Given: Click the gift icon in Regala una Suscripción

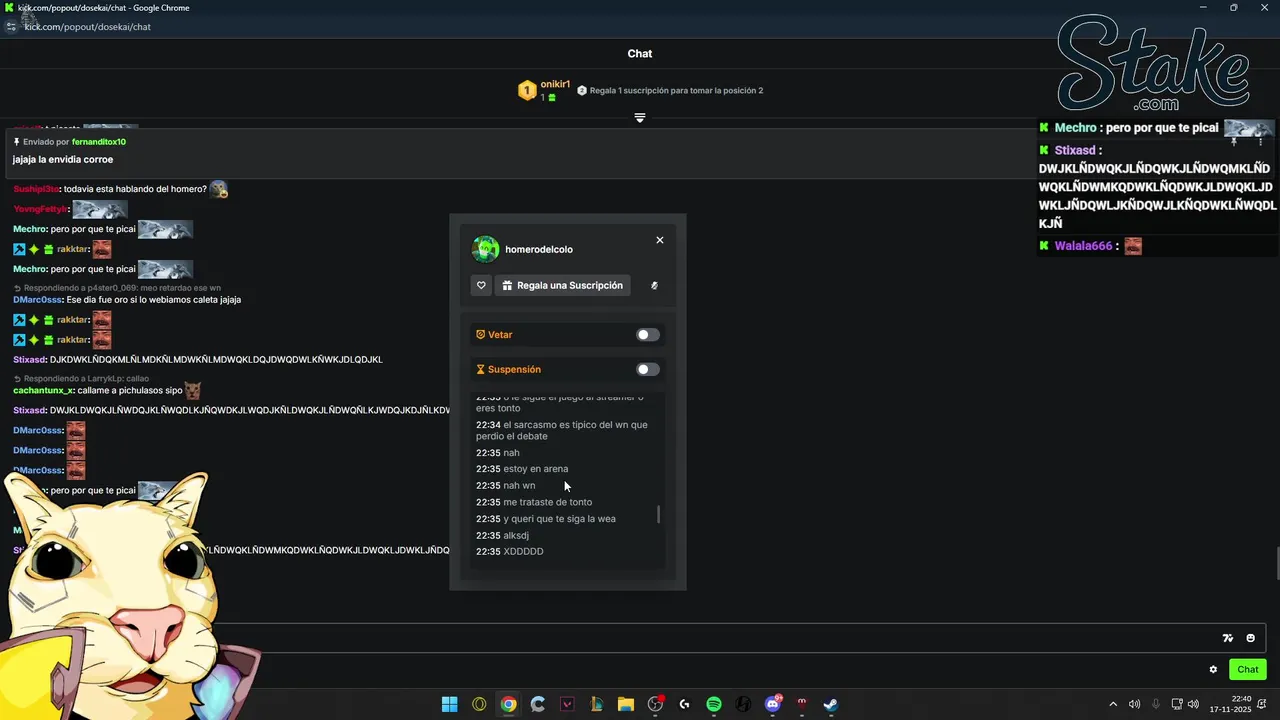Looking at the screenshot, I should point(507,286).
